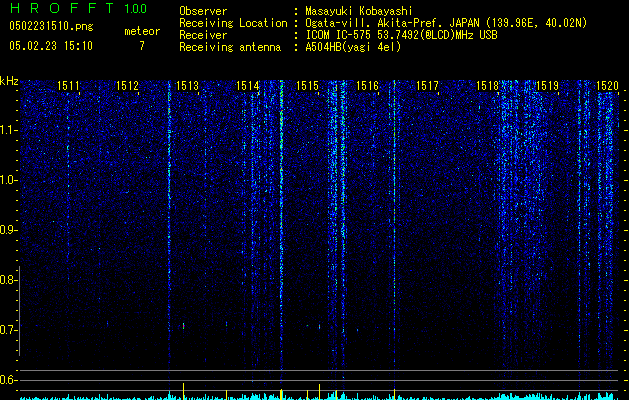Click the 1517 time marker
Image resolution: width=629 pixels, height=400 pixels.
tap(427, 86)
